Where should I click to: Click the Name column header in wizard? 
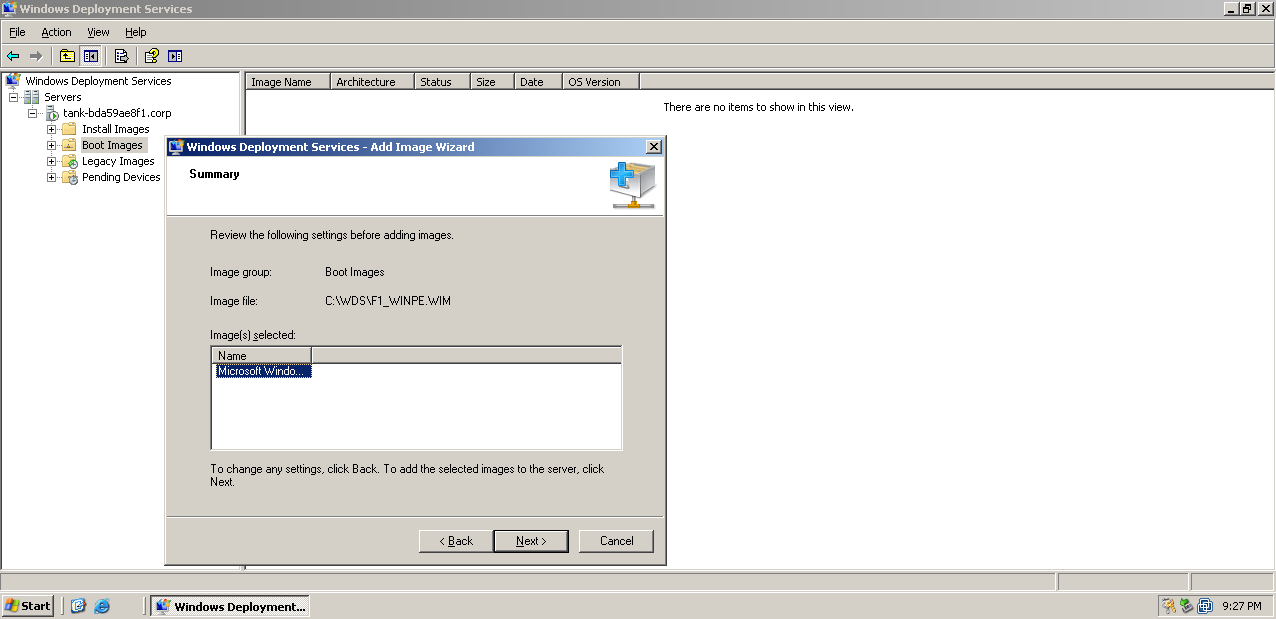click(x=262, y=355)
